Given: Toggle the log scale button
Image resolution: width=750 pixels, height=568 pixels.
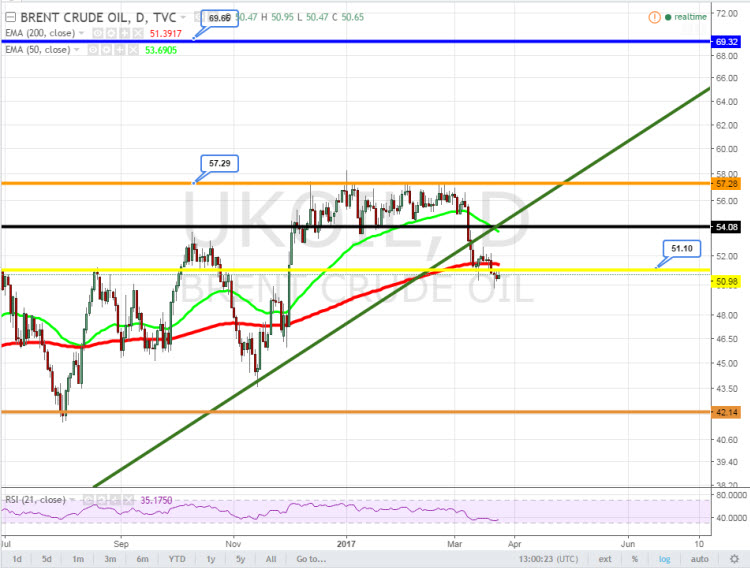Looking at the screenshot, I should tap(664, 559).
